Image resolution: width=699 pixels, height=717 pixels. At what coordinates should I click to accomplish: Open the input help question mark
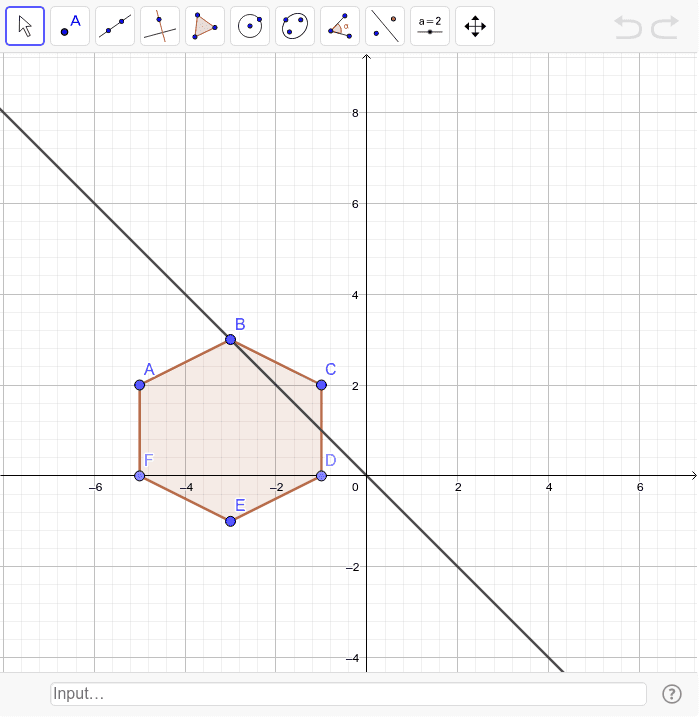672,694
